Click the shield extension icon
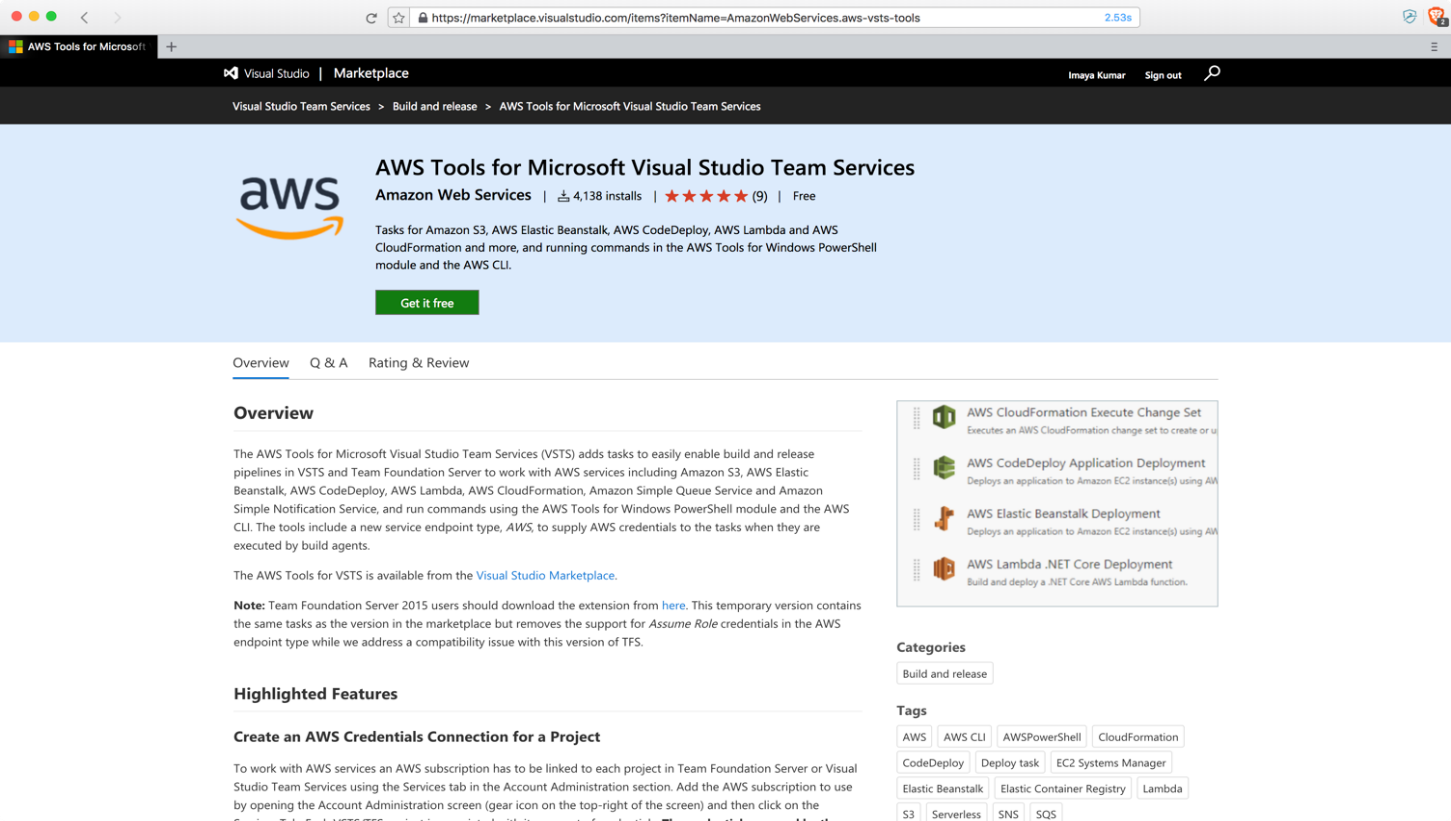Viewport: 1451px width, 821px height. coord(1409,17)
